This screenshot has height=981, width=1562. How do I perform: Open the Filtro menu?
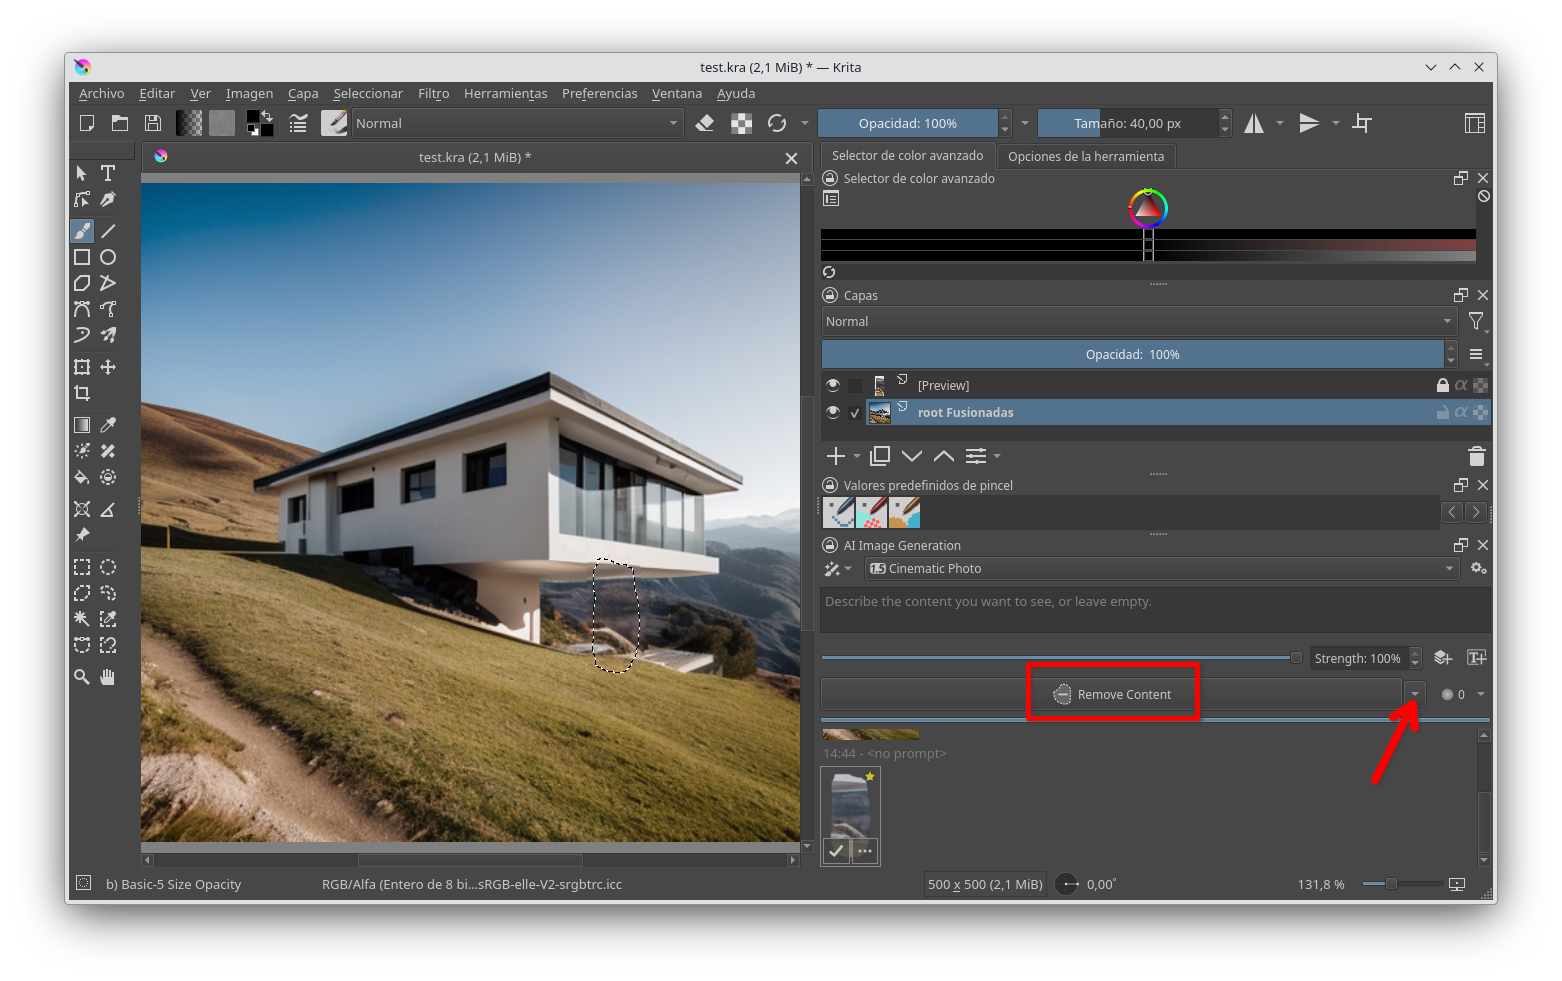pos(433,93)
